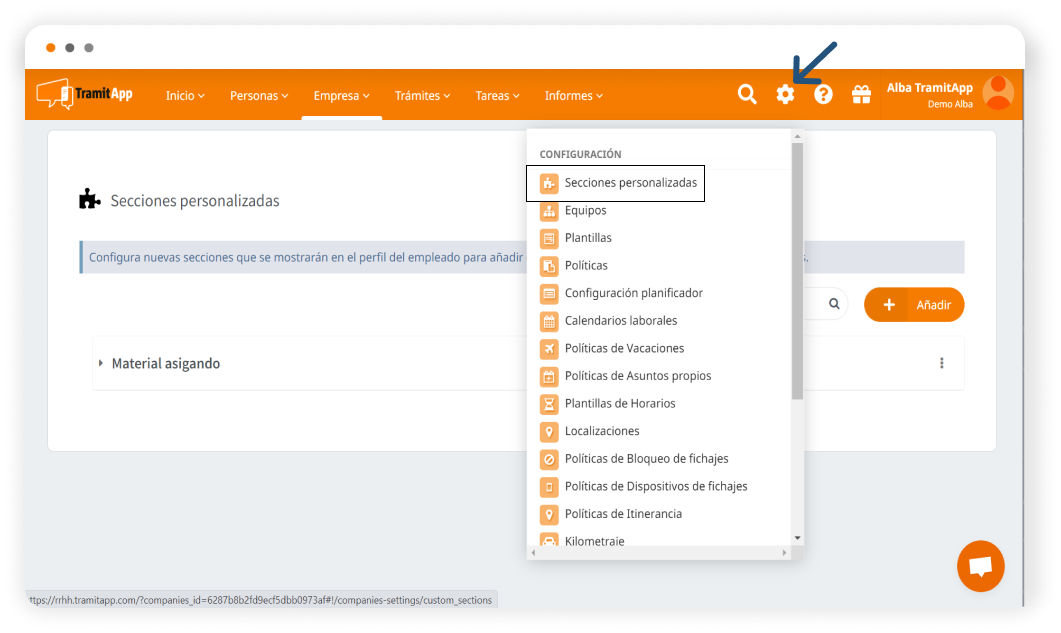Choose Políticas de Vacaciones from menu
Image resolution: width=1061 pixels, height=633 pixels.
pyautogui.click(x=624, y=348)
